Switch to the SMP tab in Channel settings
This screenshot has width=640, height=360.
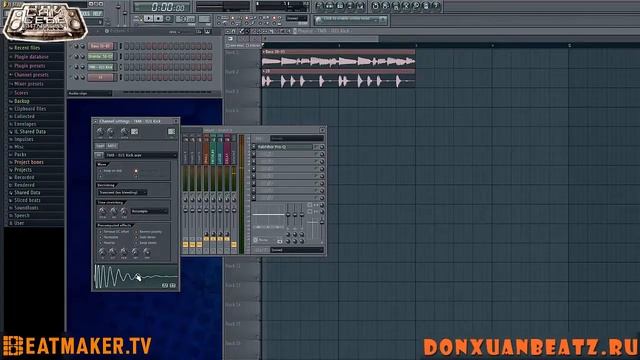tap(100, 146)
